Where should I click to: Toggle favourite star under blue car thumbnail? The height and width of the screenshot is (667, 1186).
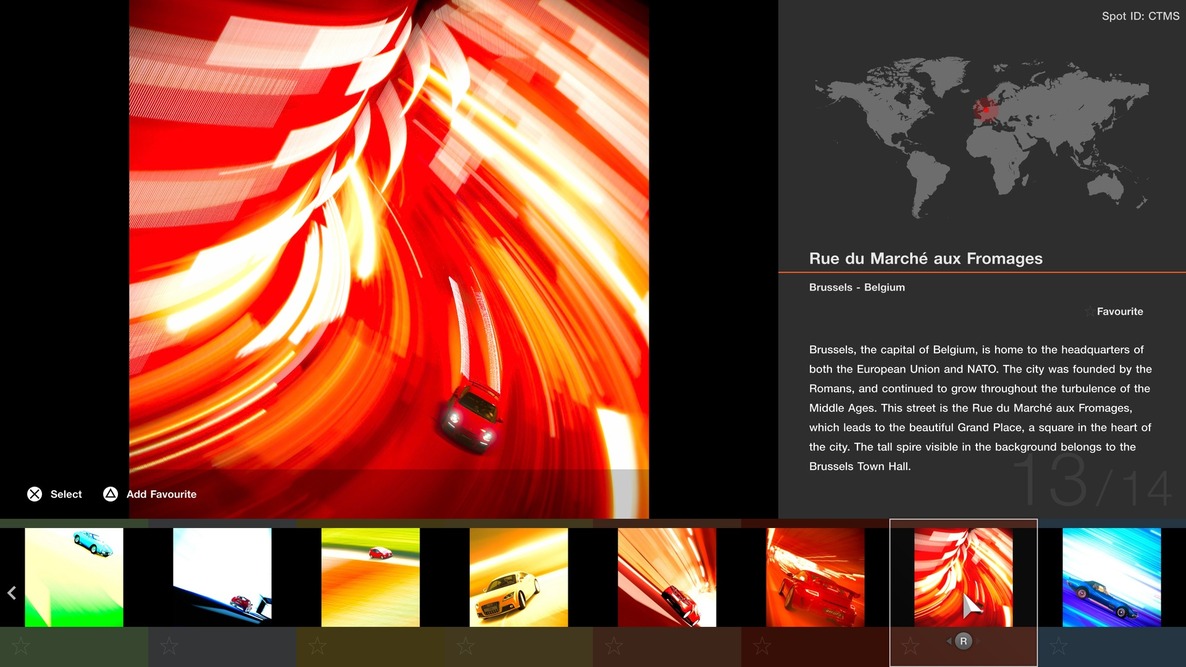click(x=20, y=646)
